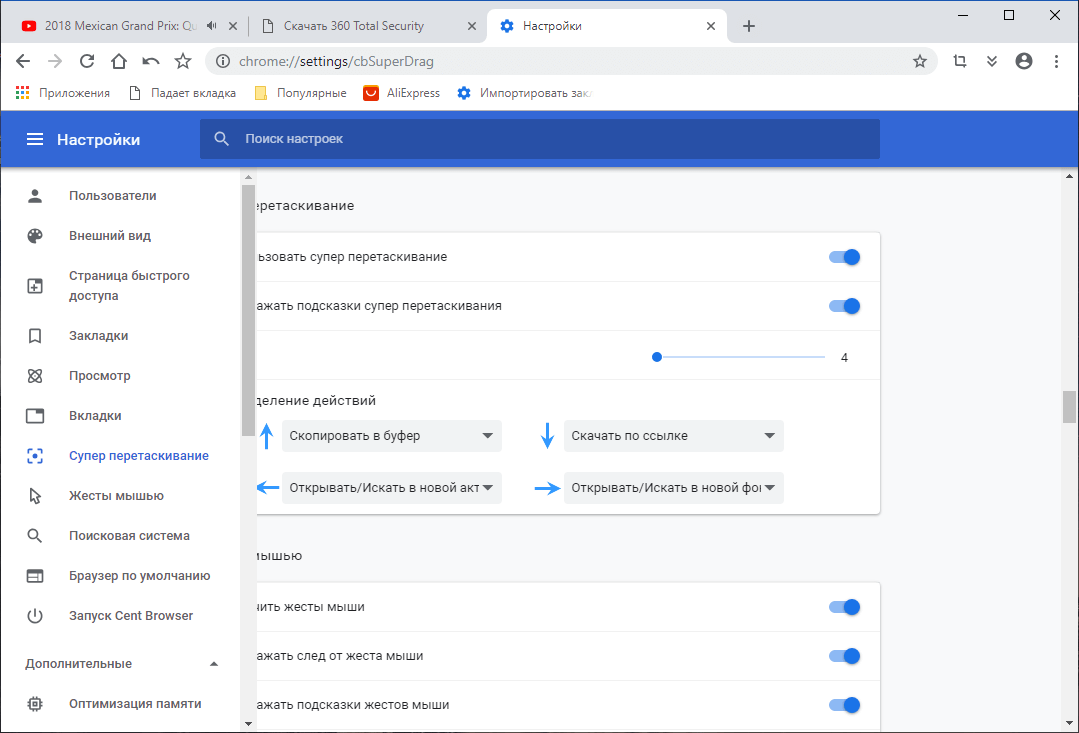
Task: Click the Поиск настроек search field
Action: (540, 139)
